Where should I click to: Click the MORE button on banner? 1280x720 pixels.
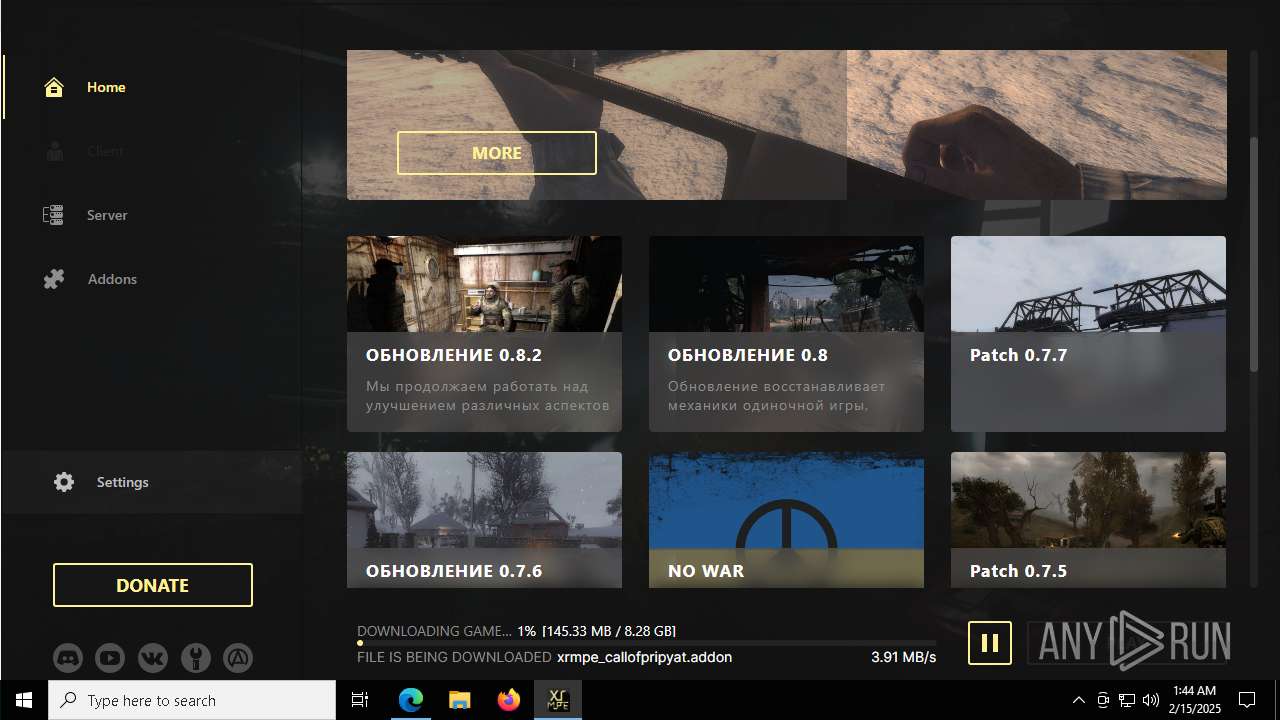(497, 153)
